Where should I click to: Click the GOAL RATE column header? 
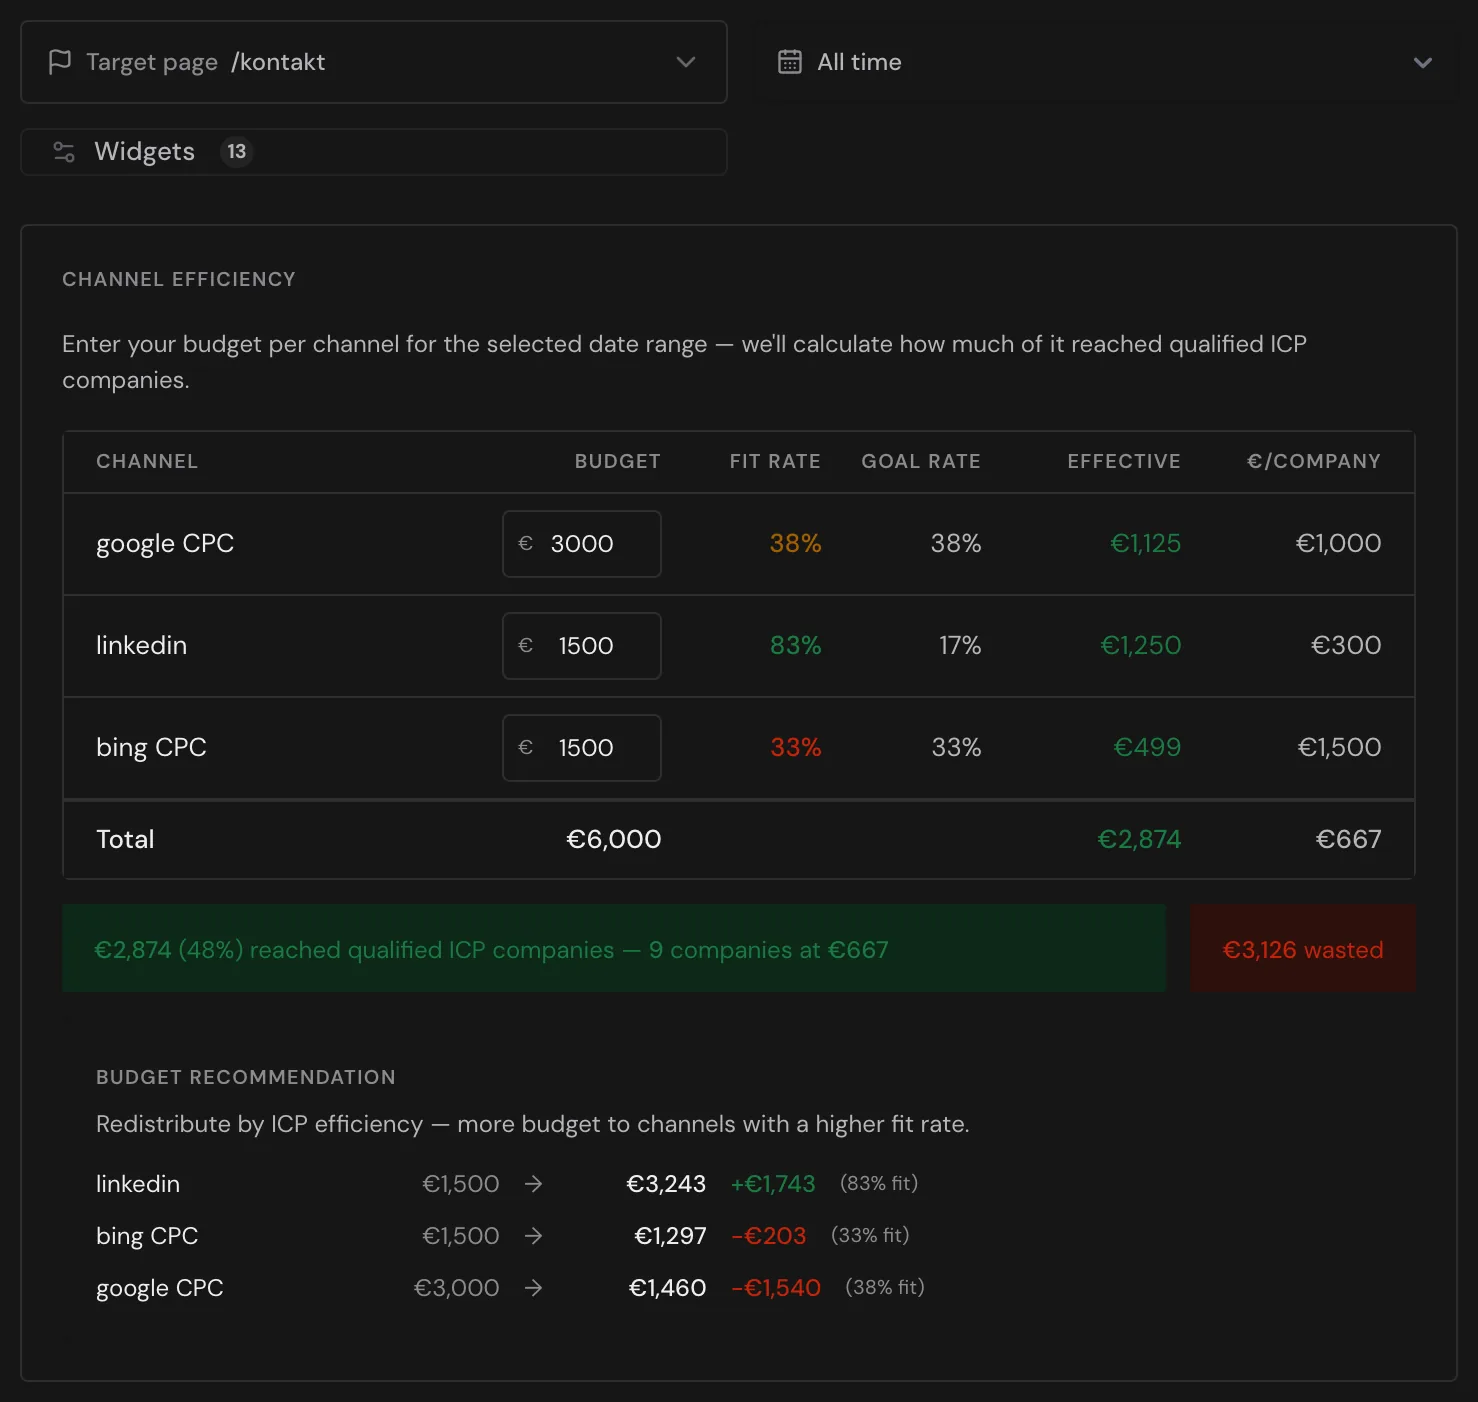tap(921, 462)
